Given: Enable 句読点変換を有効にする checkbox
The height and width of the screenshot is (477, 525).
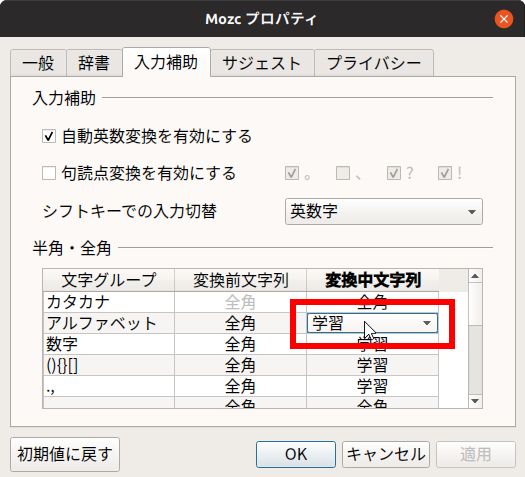Looking at the screenshot, I should coord(49,173).
